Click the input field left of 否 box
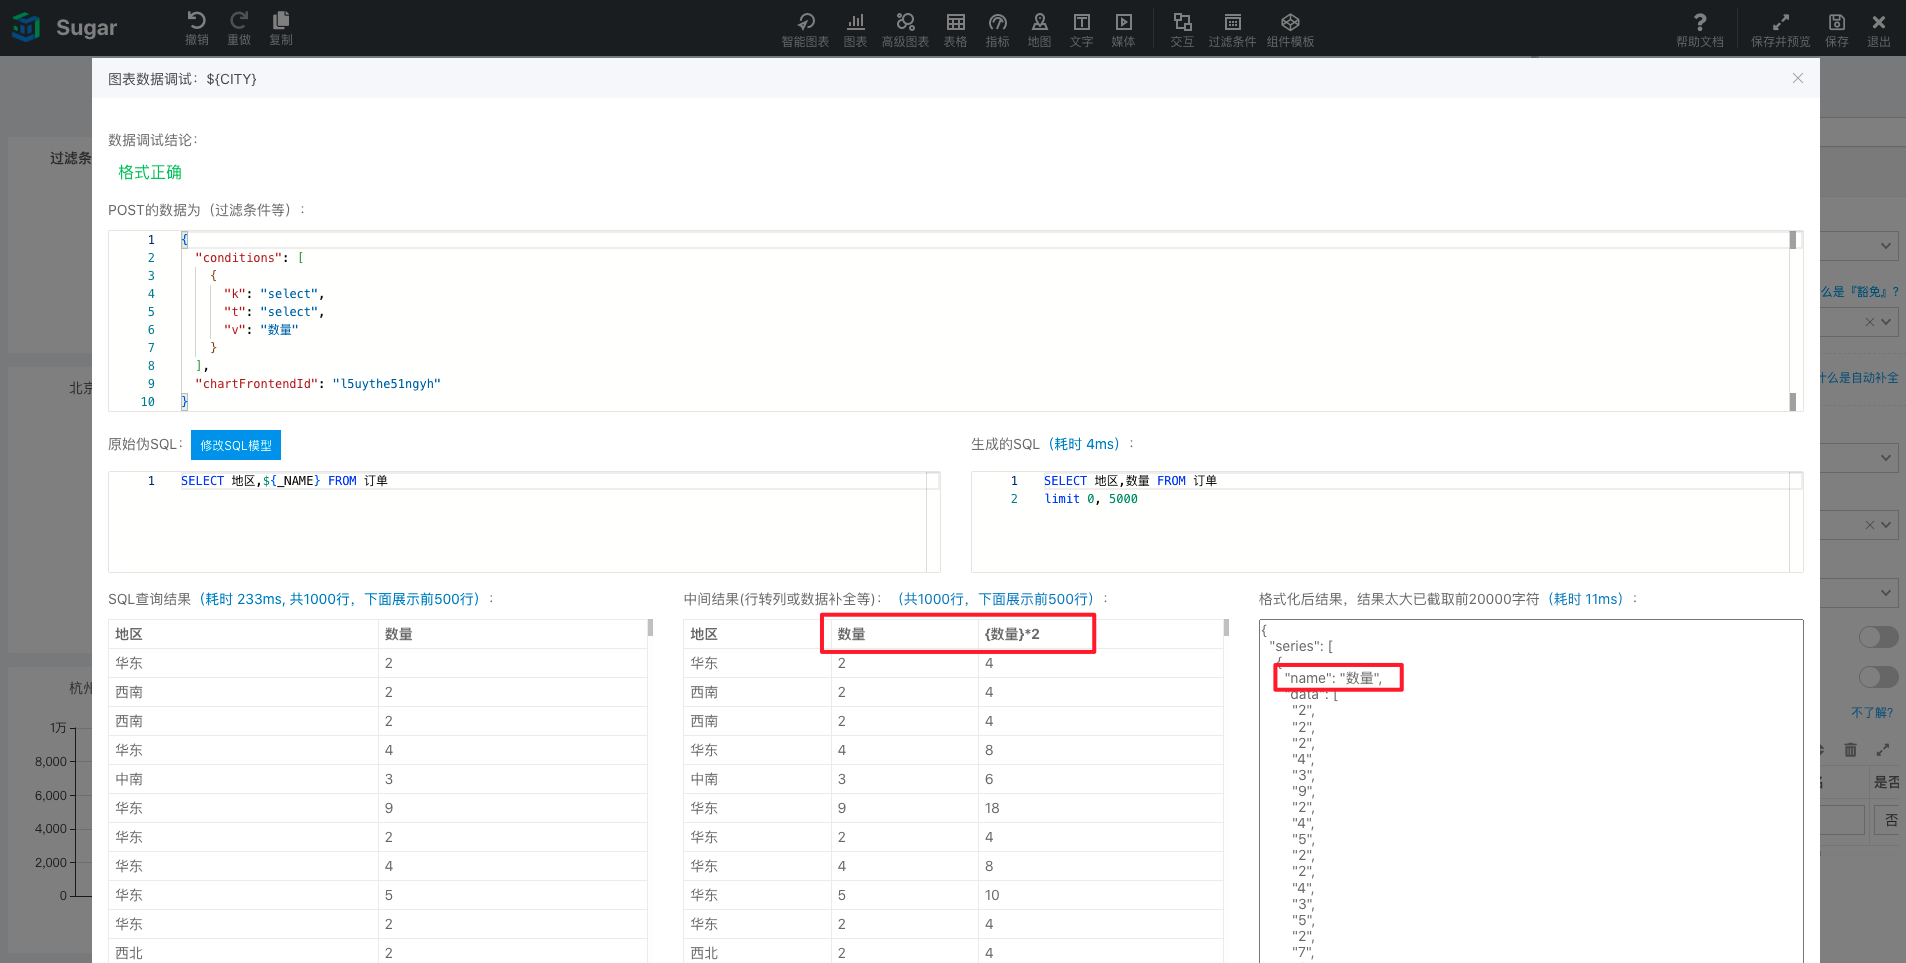The image size is (1906, 963). coord(1842,820)
